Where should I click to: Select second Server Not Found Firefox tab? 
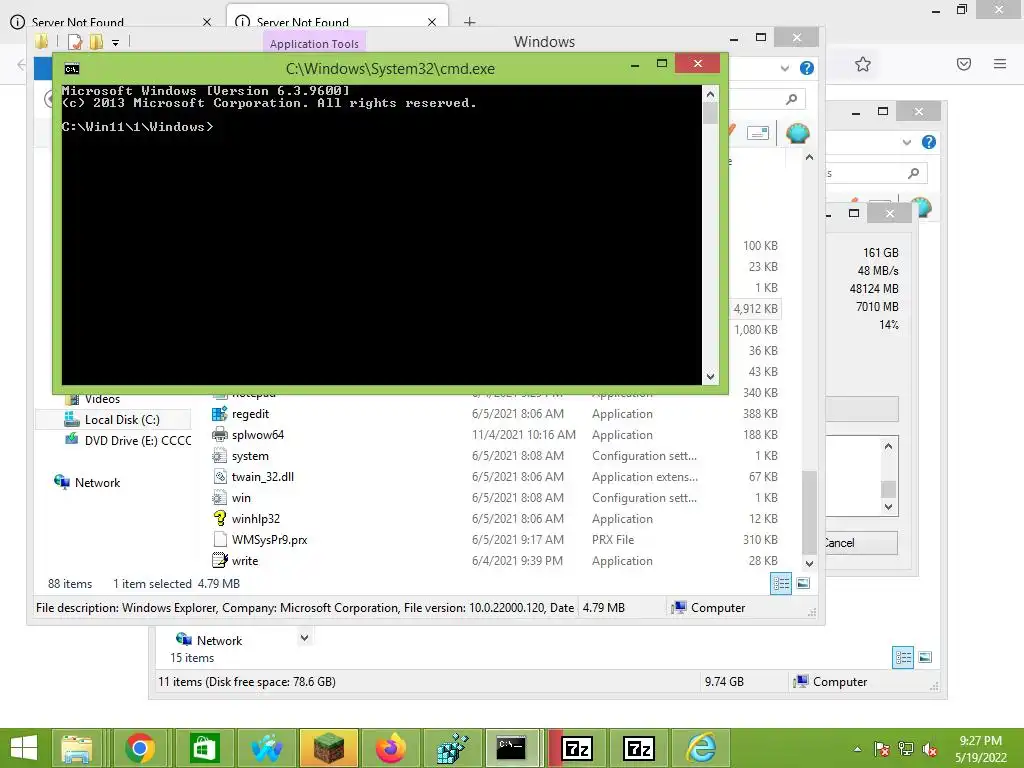[337, 22]
